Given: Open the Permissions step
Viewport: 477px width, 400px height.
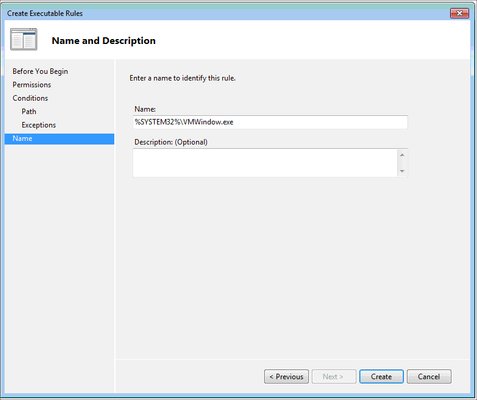Looking at the screenshot, I should pos(32,85).
